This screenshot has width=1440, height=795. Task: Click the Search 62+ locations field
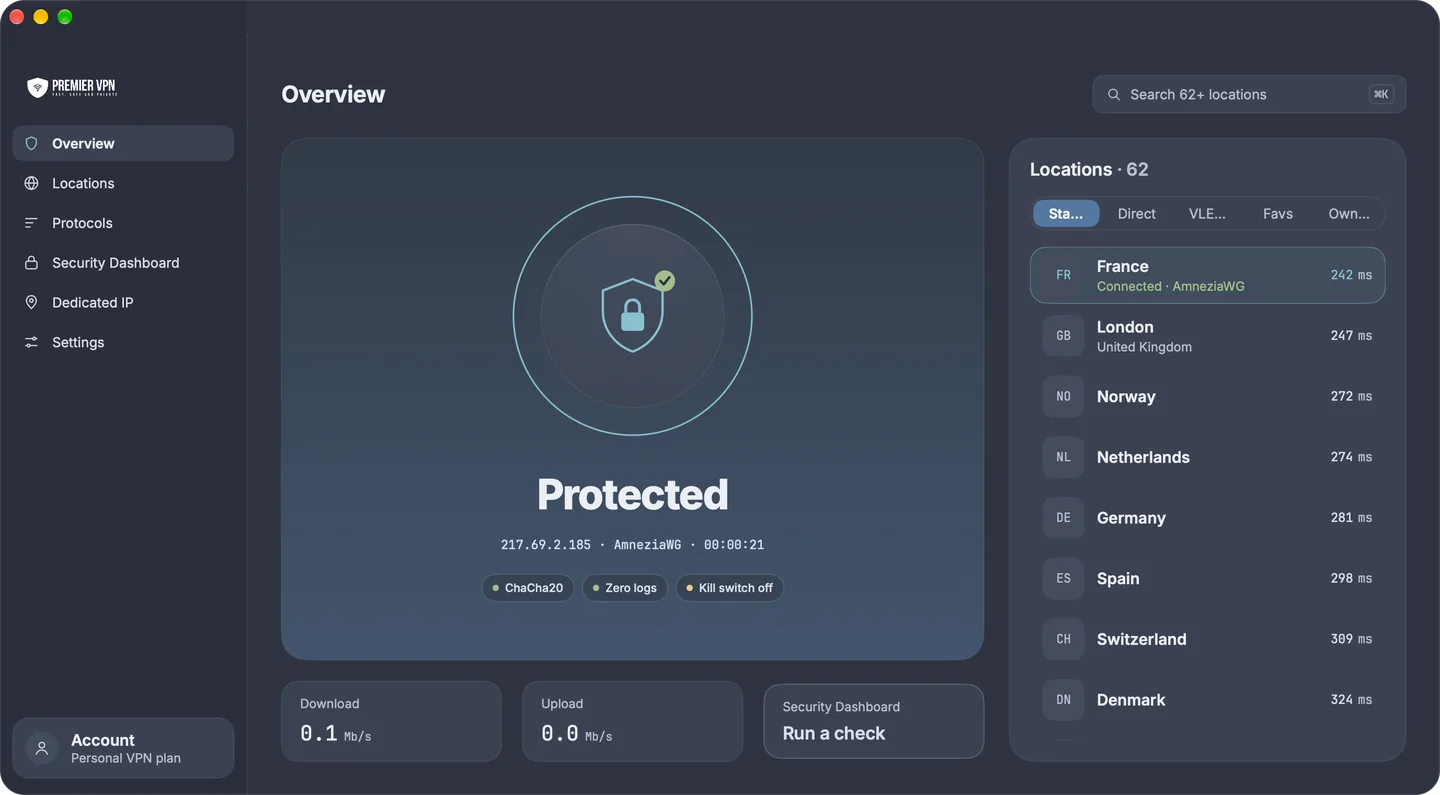click(1249, 94)
